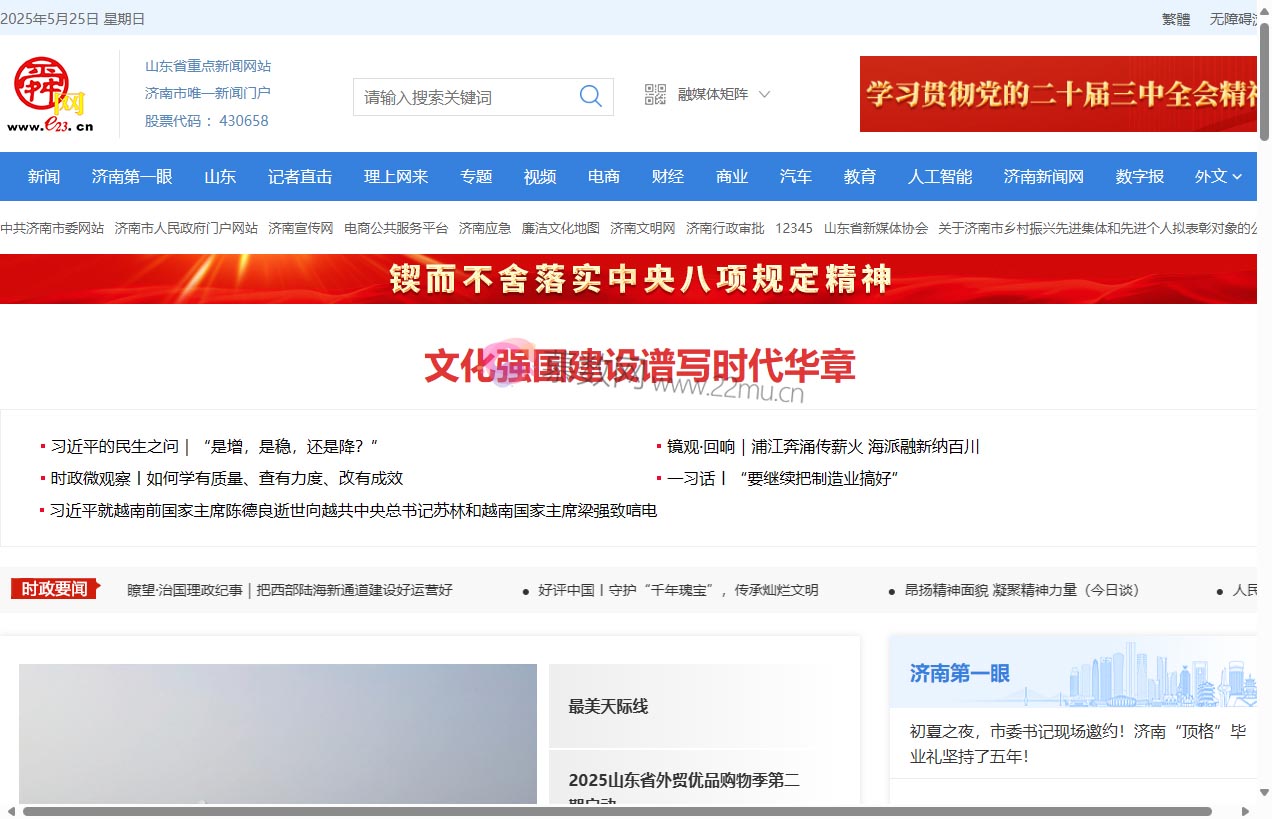Open the 数字报 section
The height and width of the screenshot is (819, 1272).
[x=1139, y=176]
